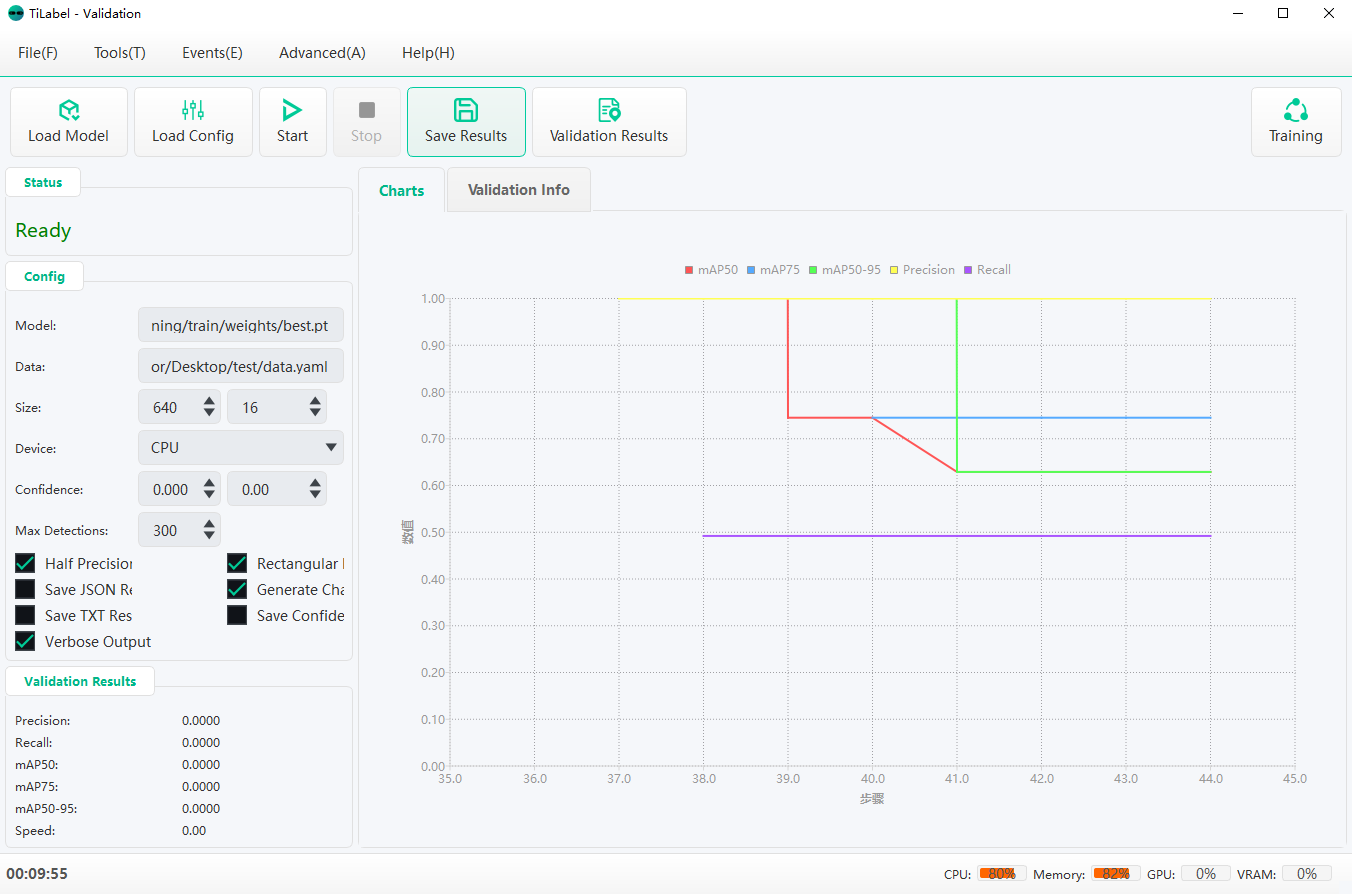This screenshot has width=1352, height=894.
Task: Uncheck the Verbose Output option
Action: point(25,641)
